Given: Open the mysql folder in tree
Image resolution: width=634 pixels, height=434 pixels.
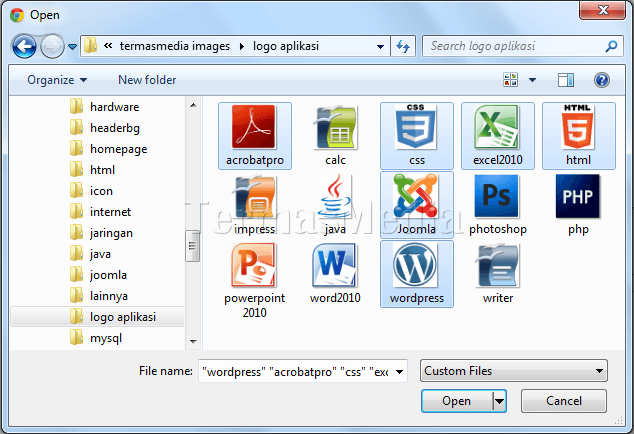Looking at the screenshot, I should 96,338.
